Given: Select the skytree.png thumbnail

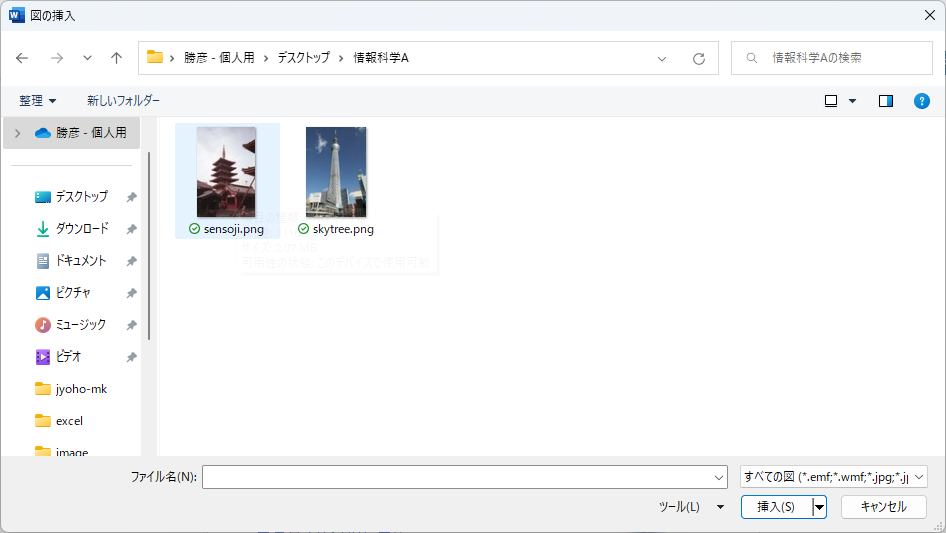Looking at the screenshot, I should click(x=336, y=172).
